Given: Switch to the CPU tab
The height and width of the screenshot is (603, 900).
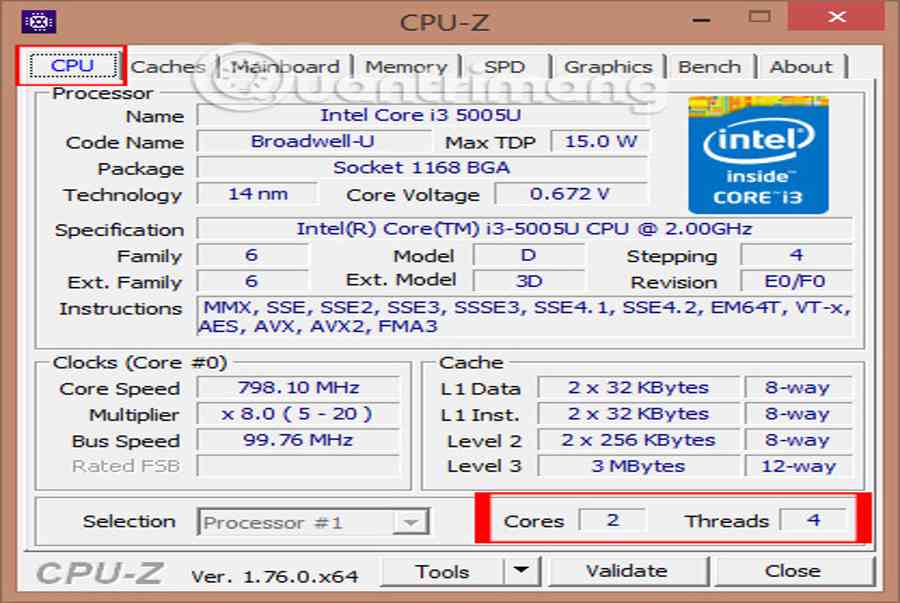Looking at the screenshot, I should tap(72, 65).
